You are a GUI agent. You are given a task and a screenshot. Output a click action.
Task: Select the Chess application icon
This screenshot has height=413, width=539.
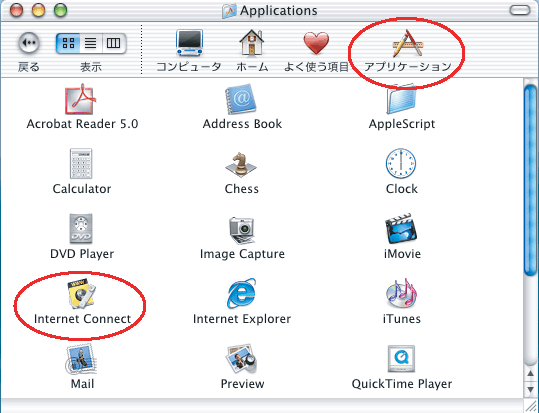241,164
